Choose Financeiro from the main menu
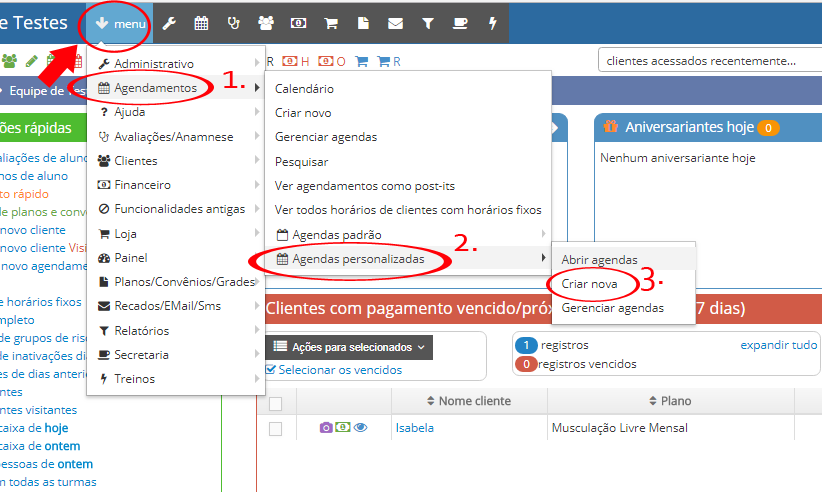The image size is (822, 492). click(142, 185)
